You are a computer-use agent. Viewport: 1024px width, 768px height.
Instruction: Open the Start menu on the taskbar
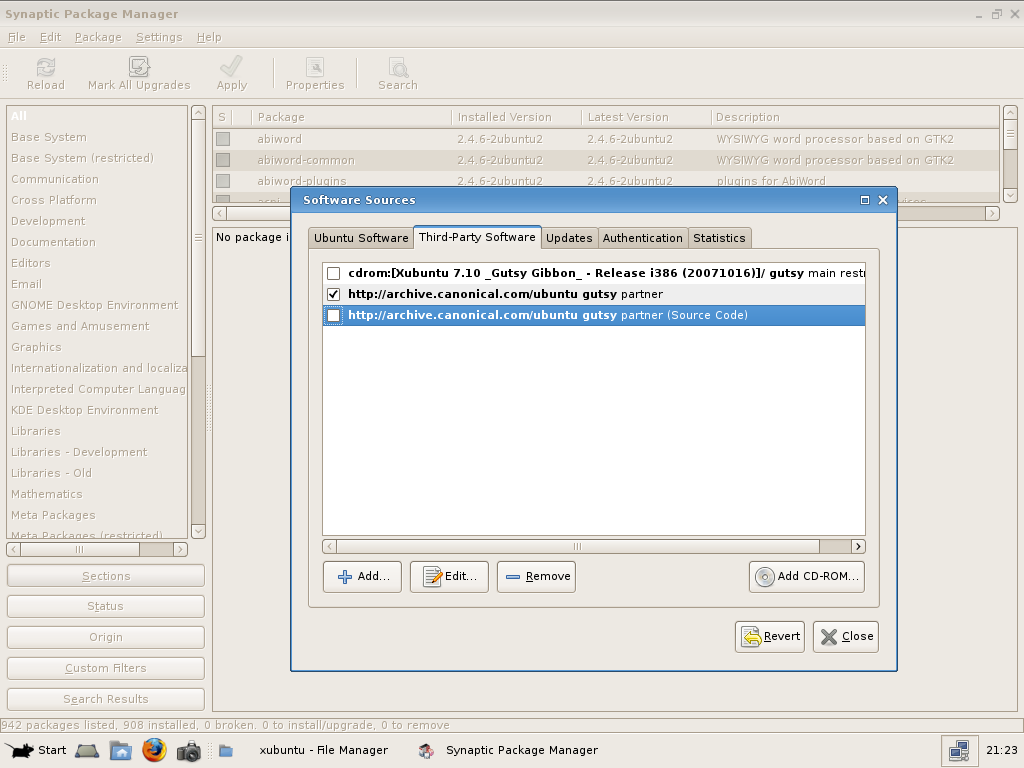[x=37, y=750]
